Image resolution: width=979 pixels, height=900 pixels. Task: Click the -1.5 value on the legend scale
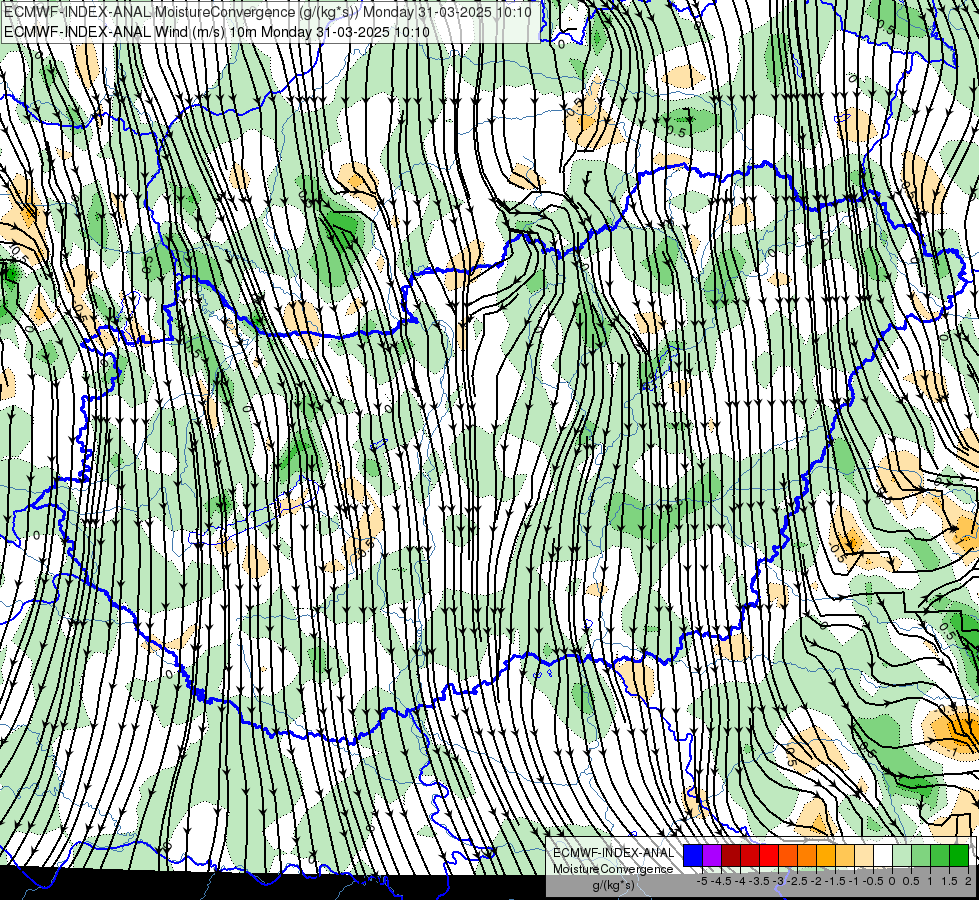click(836, 881)
